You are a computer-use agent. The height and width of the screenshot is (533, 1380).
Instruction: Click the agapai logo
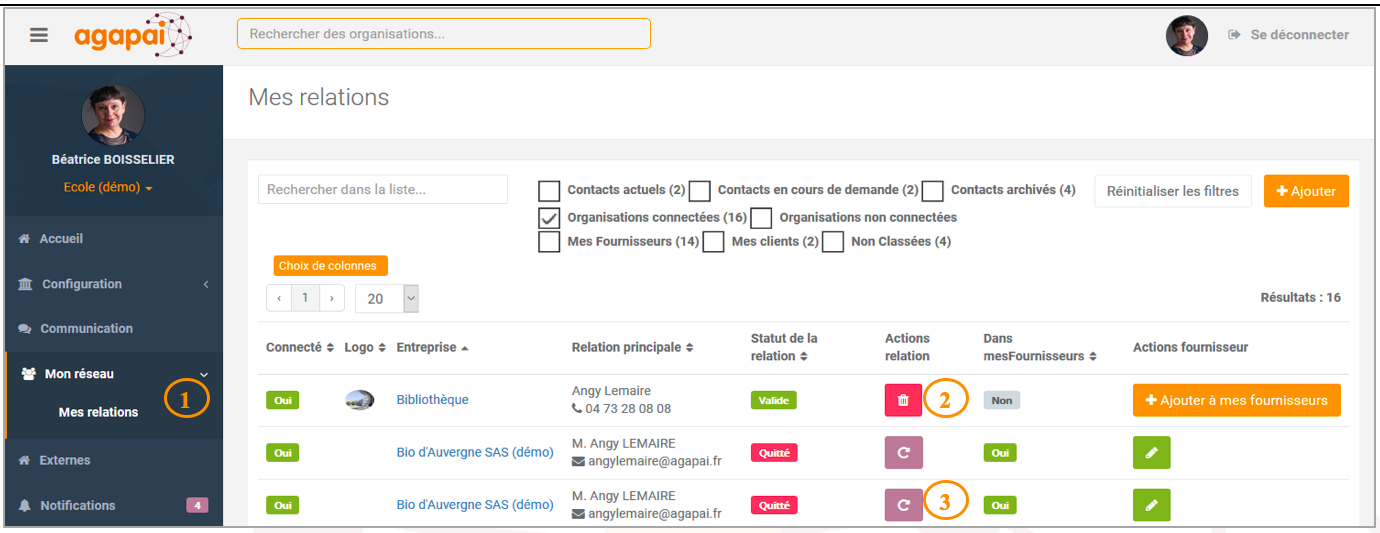pos(133,35)
